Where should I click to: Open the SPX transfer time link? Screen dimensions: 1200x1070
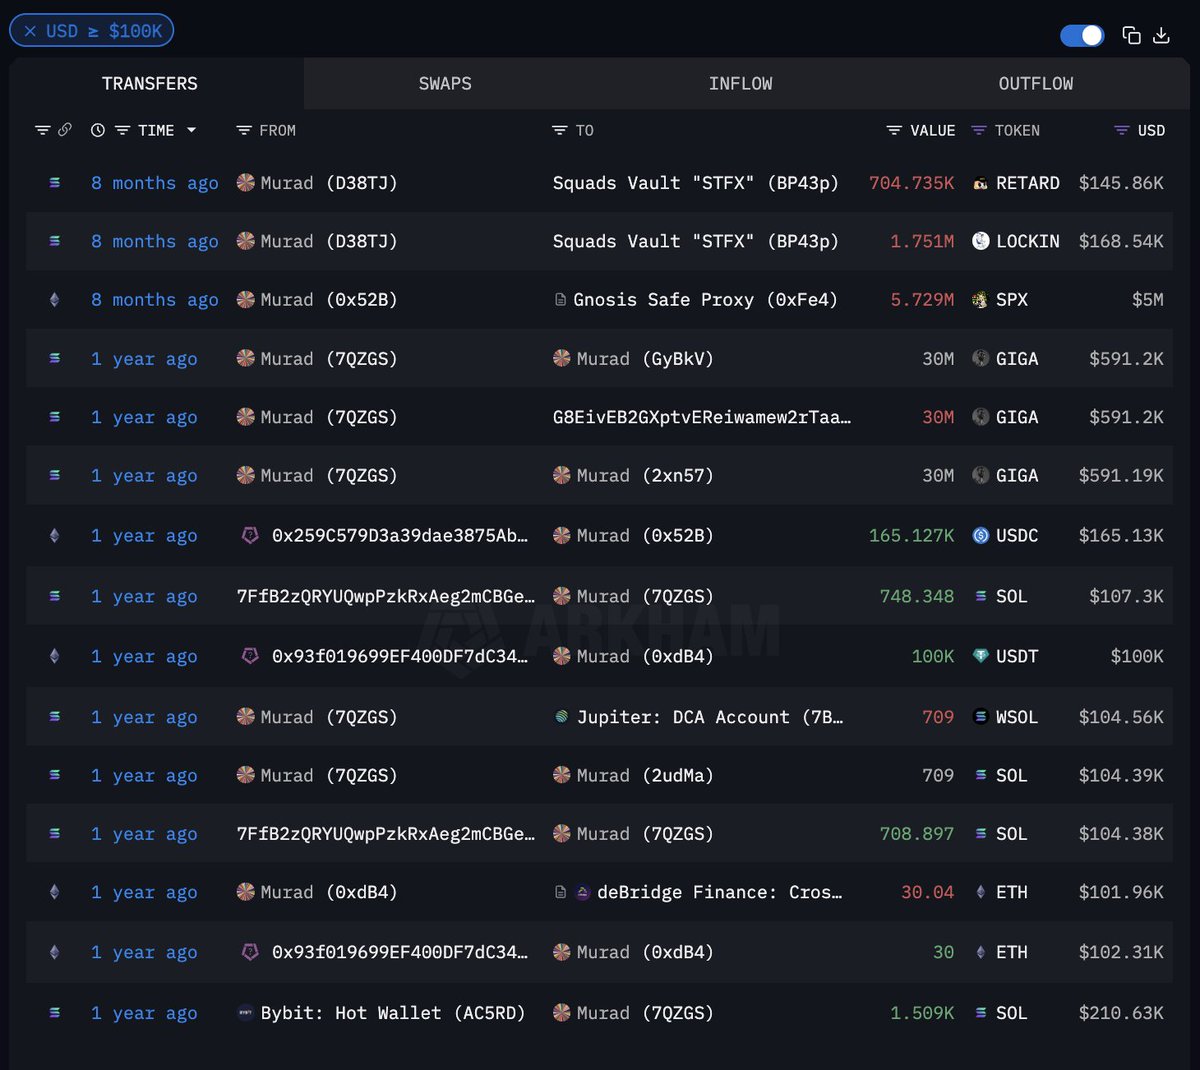(155, 300)
